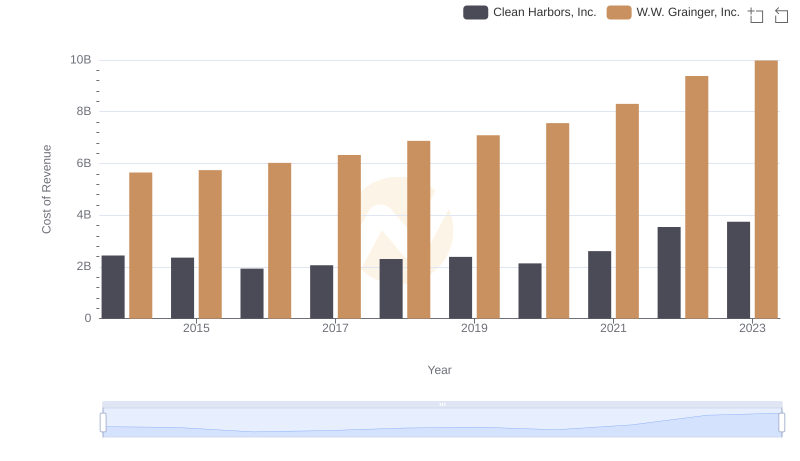
Task: Click the 'Cost of Revenue' axis title
Action: [46, 189]
